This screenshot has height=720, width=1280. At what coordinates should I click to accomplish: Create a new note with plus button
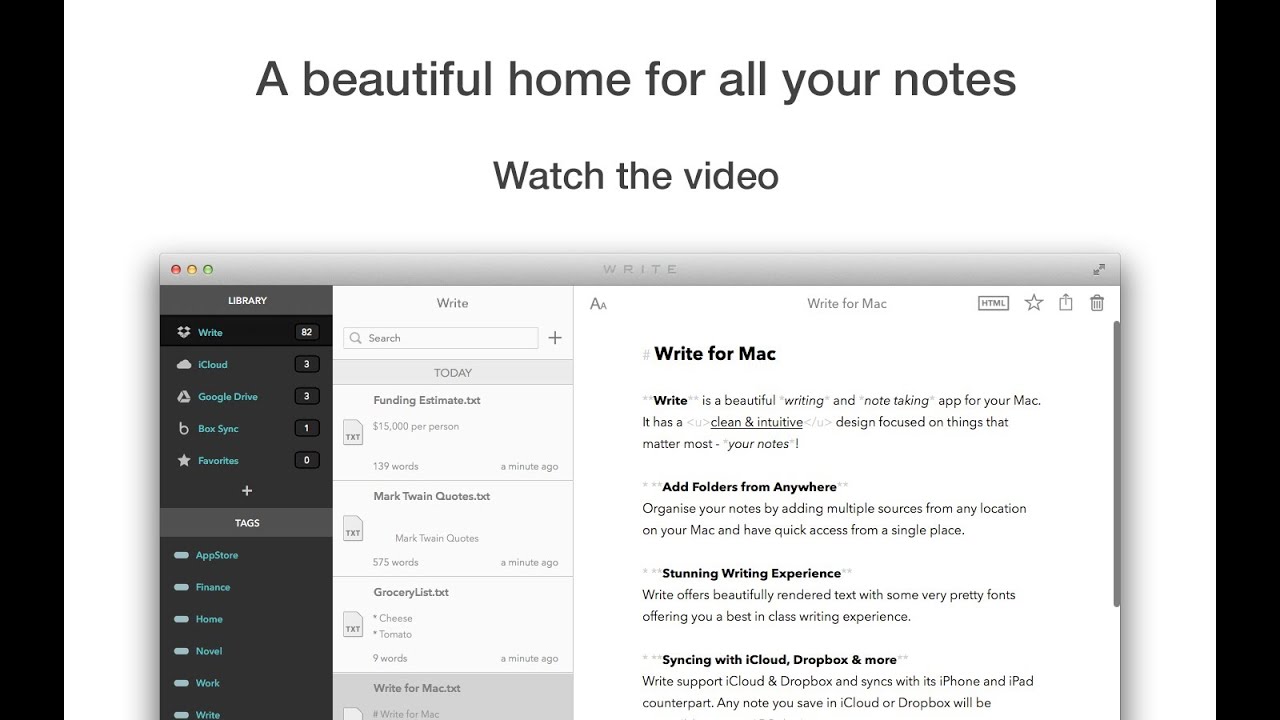tap(555, 338)
